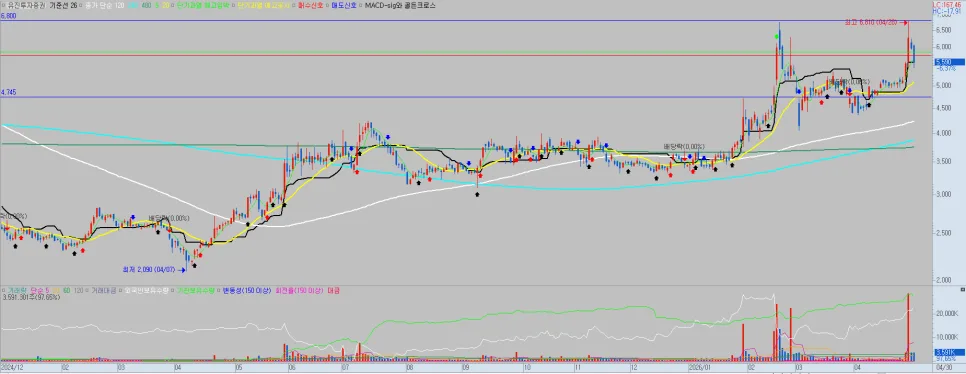Toggle square marker before 매수신호 legend
Screen dimensions: 966x374
click(293, 5)
